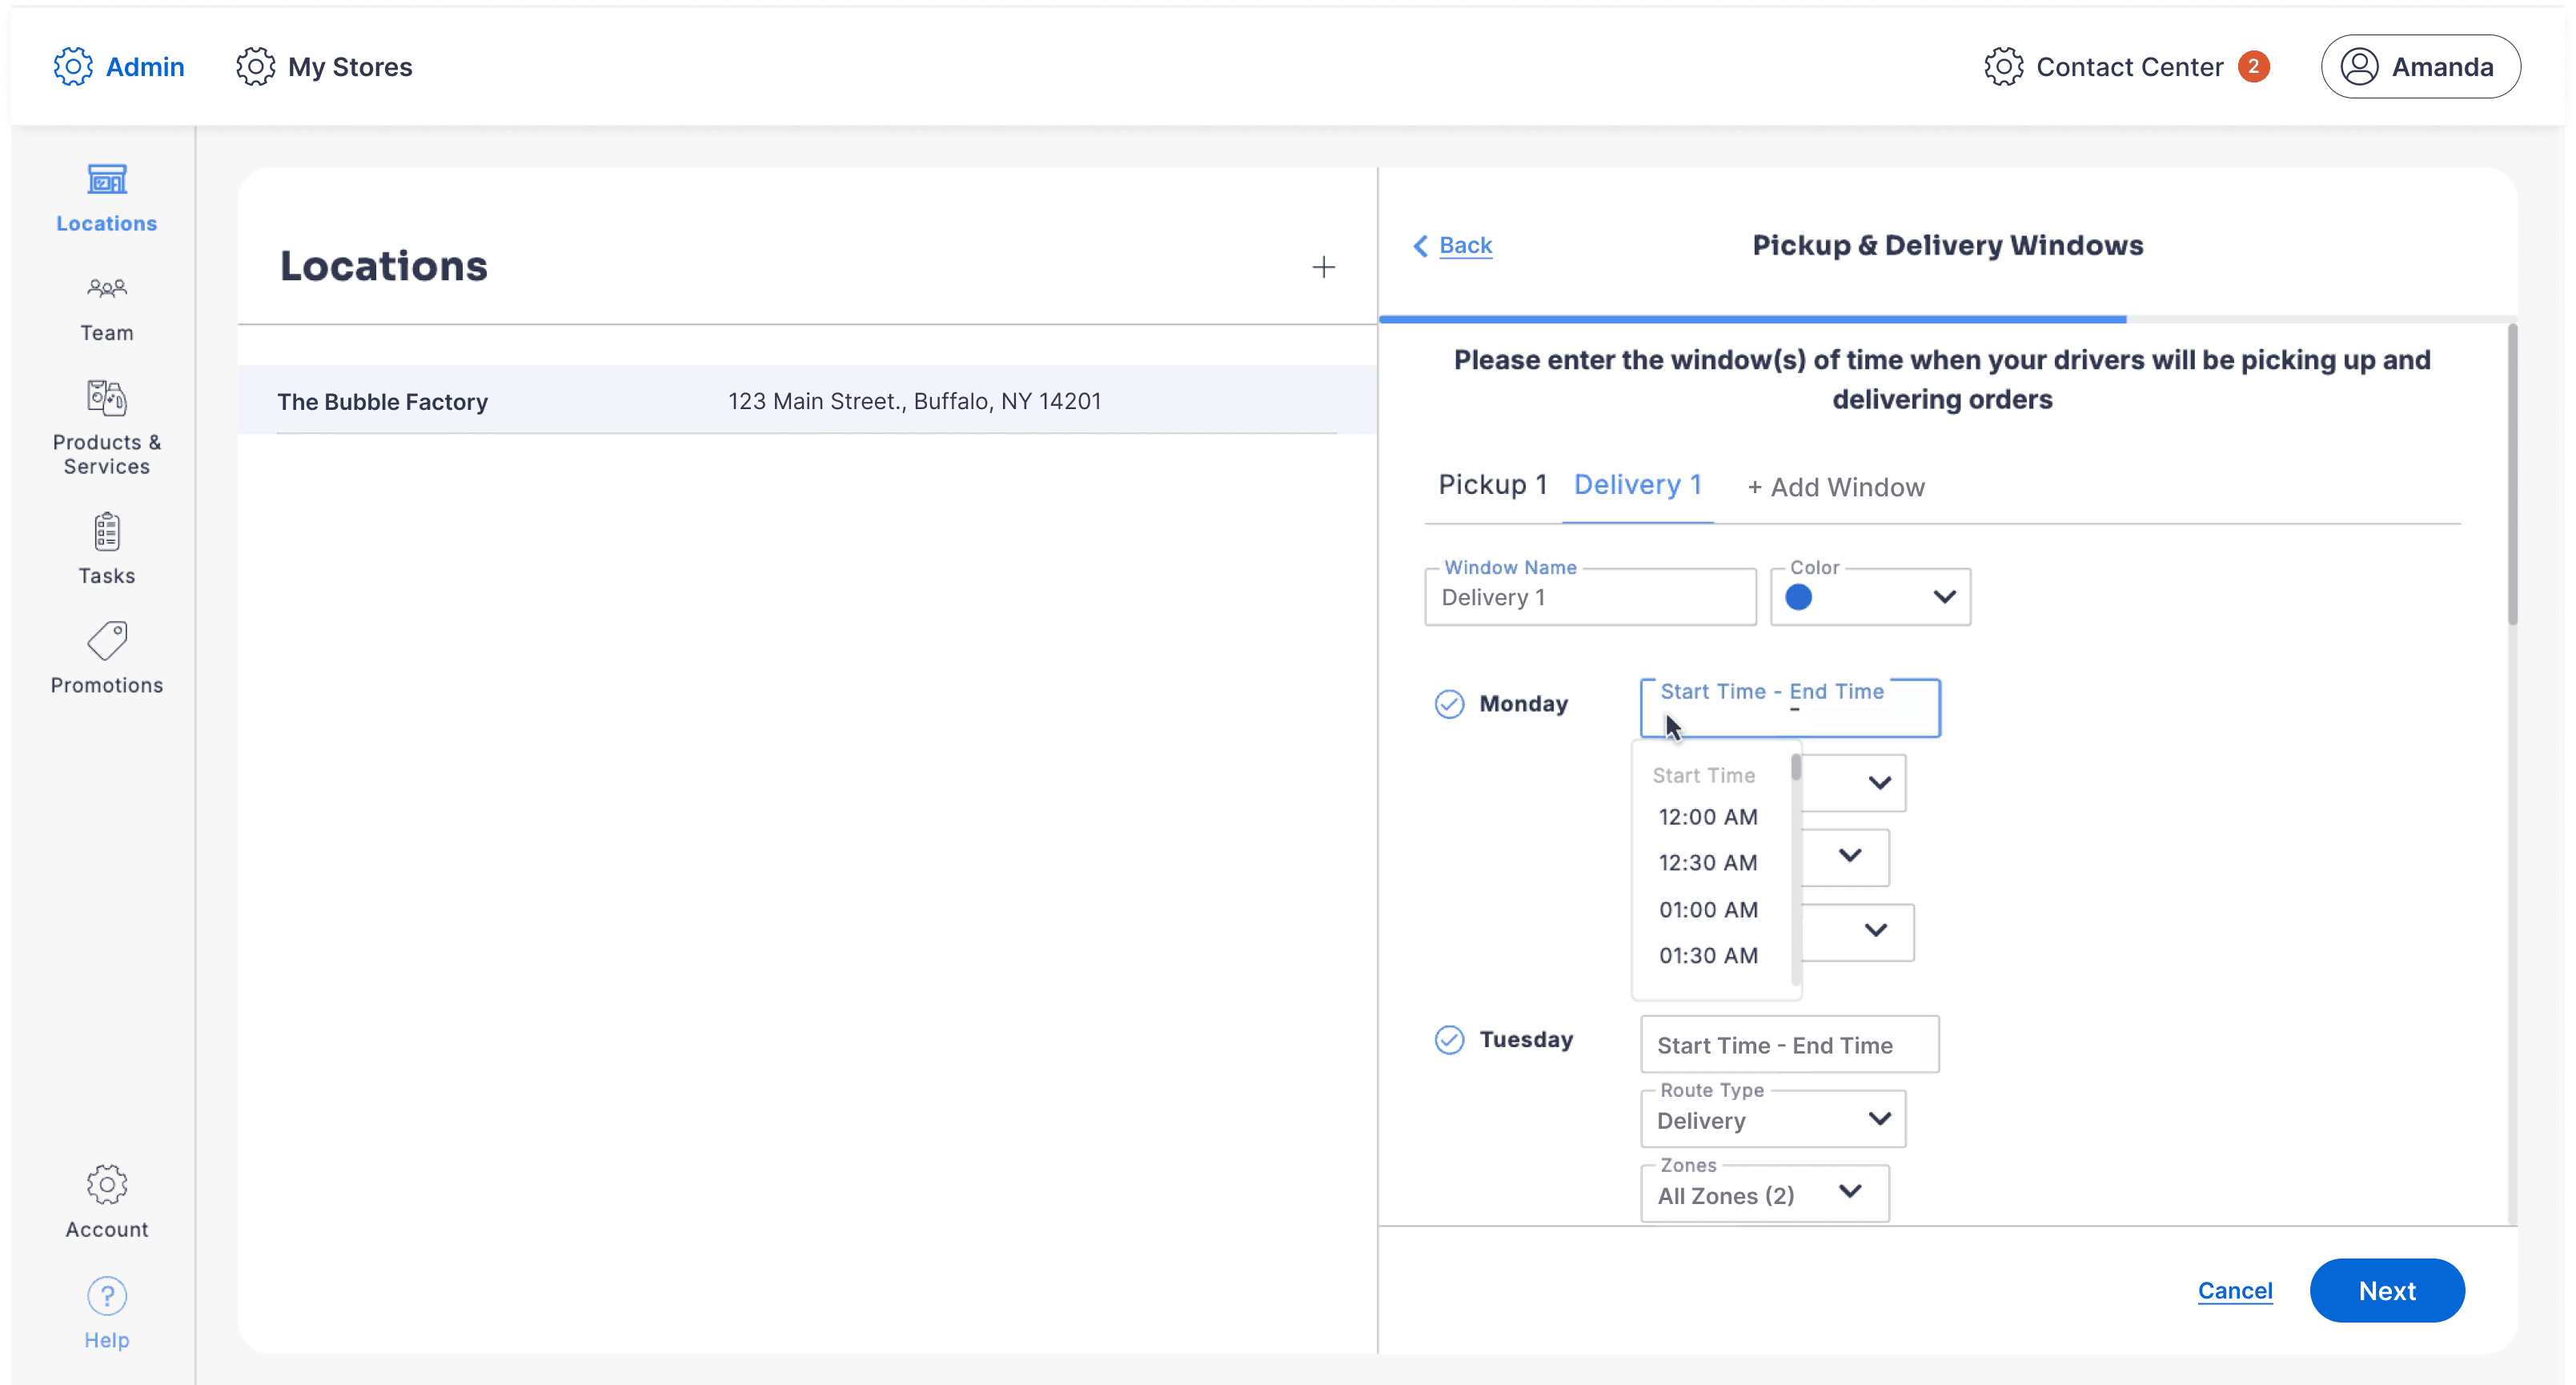This screenshot has height=1385, width=2576.
Task: Click the Cancel link
Action: 2234,1291
